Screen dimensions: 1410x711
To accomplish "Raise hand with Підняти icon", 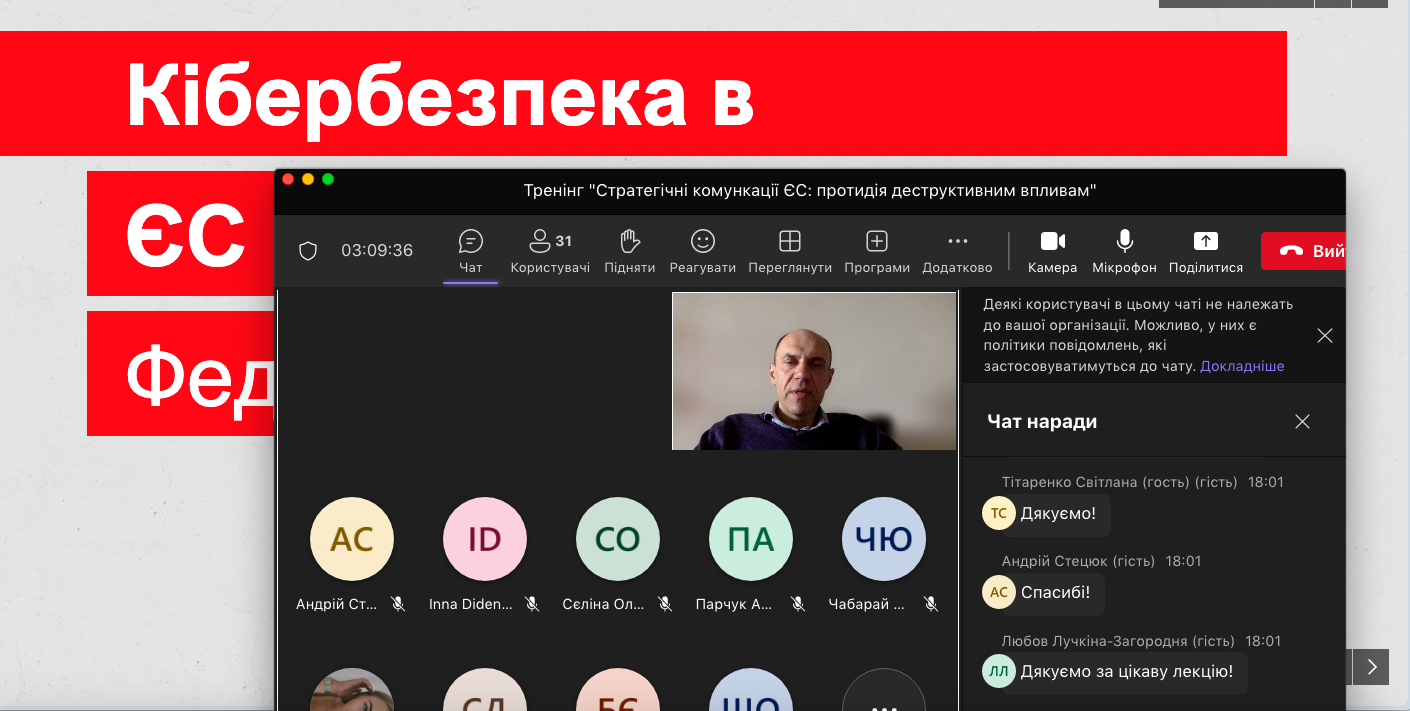I will 629,241.
